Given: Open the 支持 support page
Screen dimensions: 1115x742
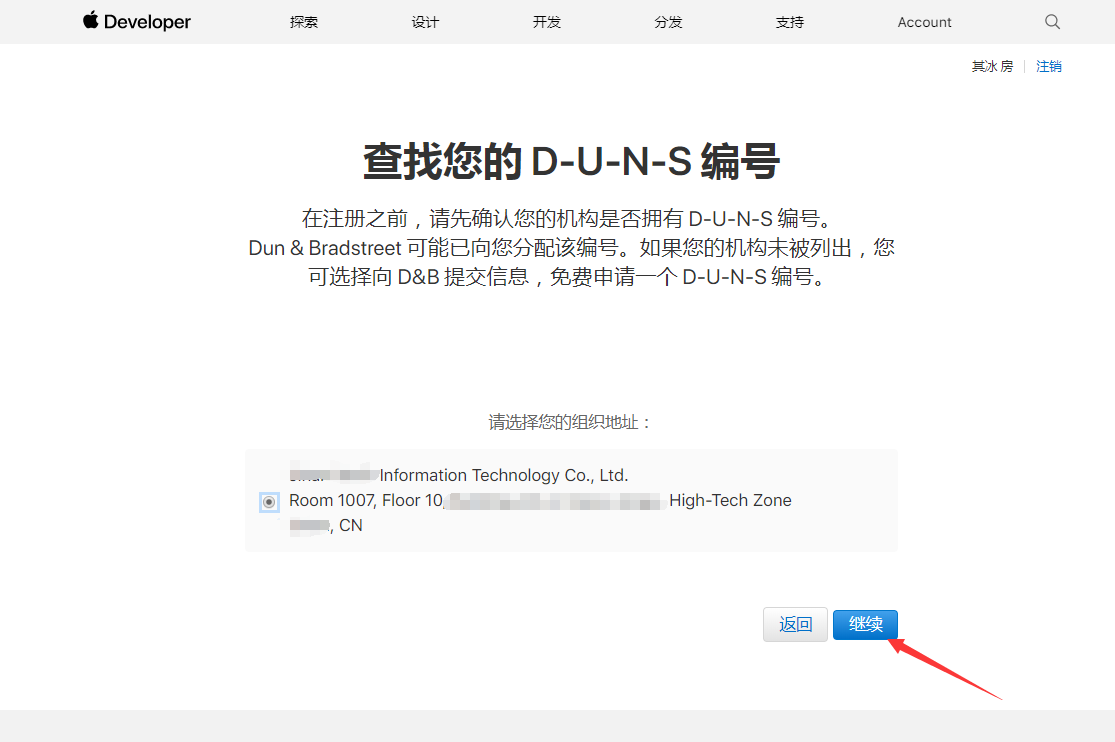Looking at the screenshot, I should [790, 22].
